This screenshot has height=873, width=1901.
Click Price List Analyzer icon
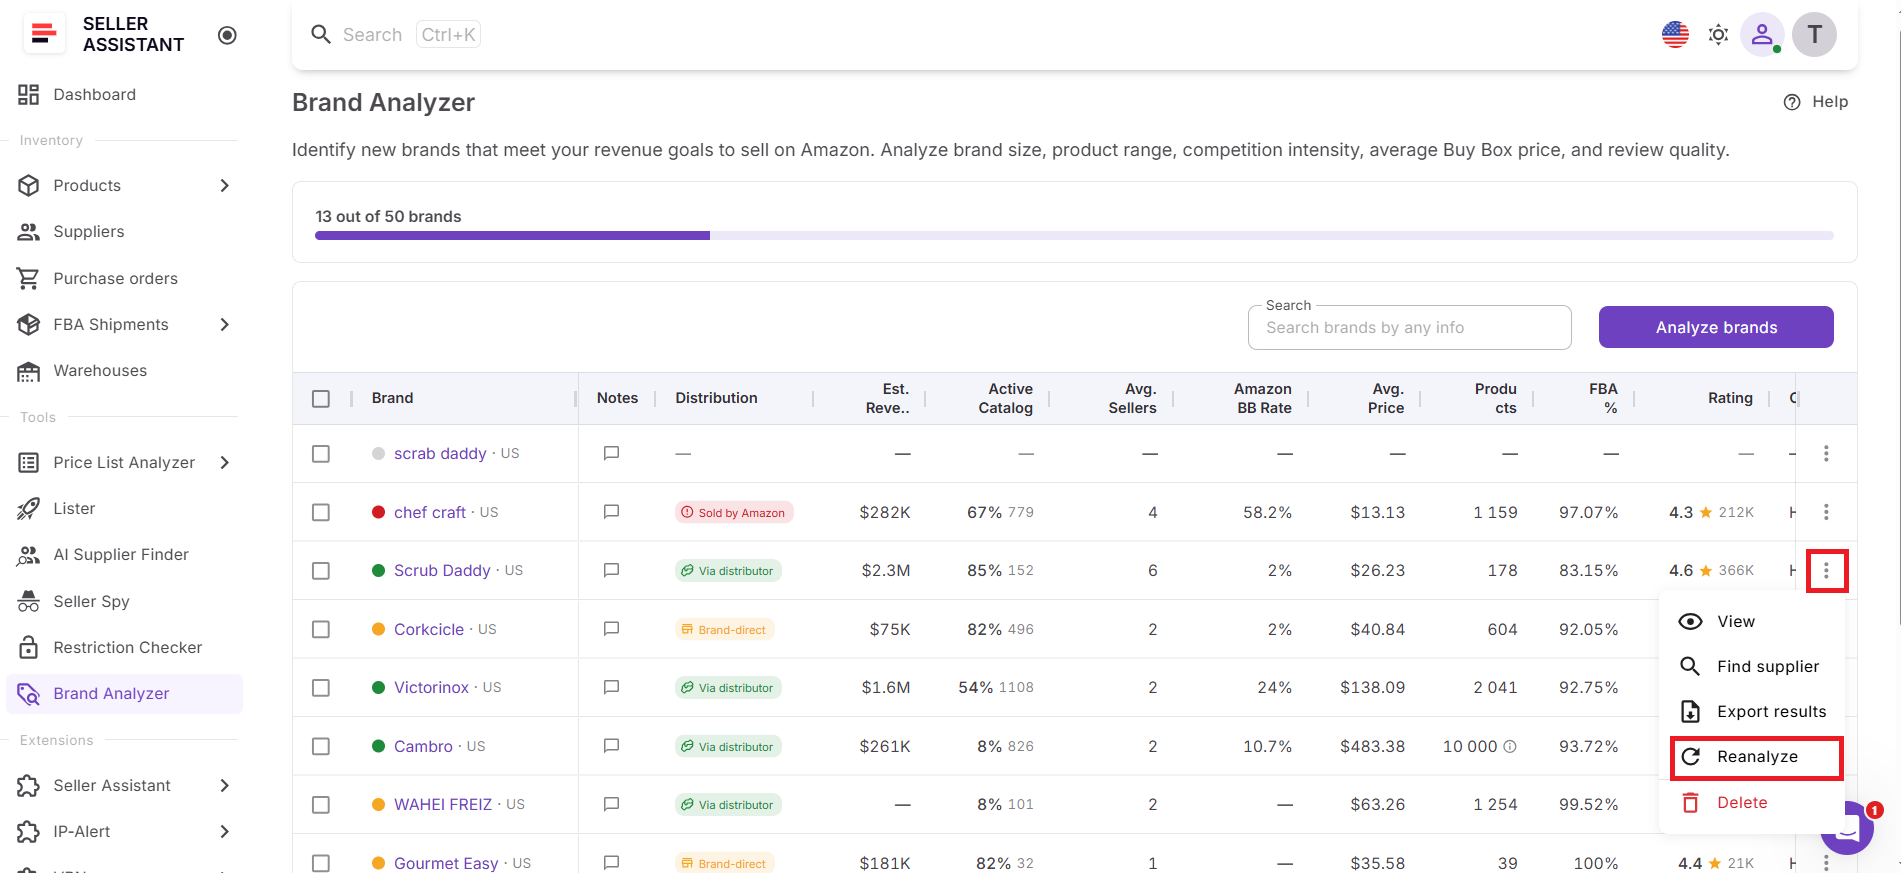click(28, 462)
